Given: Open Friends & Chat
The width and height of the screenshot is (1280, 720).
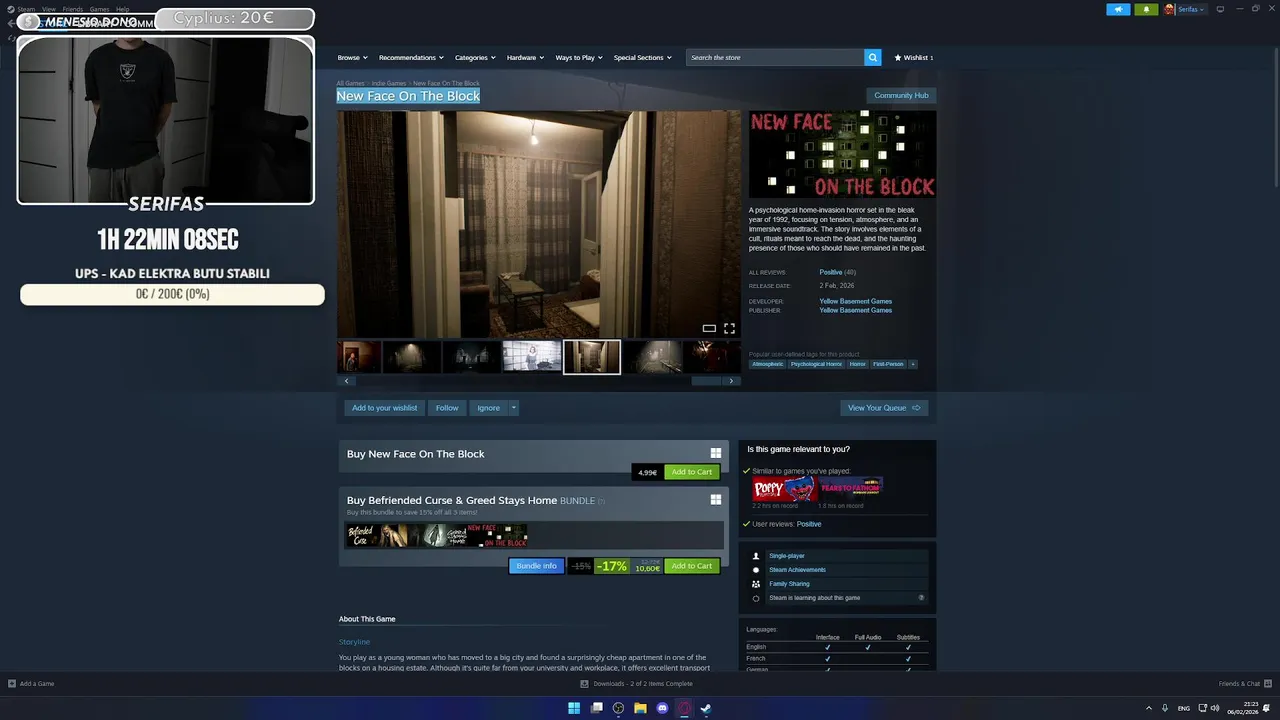Looking at the screenshot, I should pos(1244,684).
